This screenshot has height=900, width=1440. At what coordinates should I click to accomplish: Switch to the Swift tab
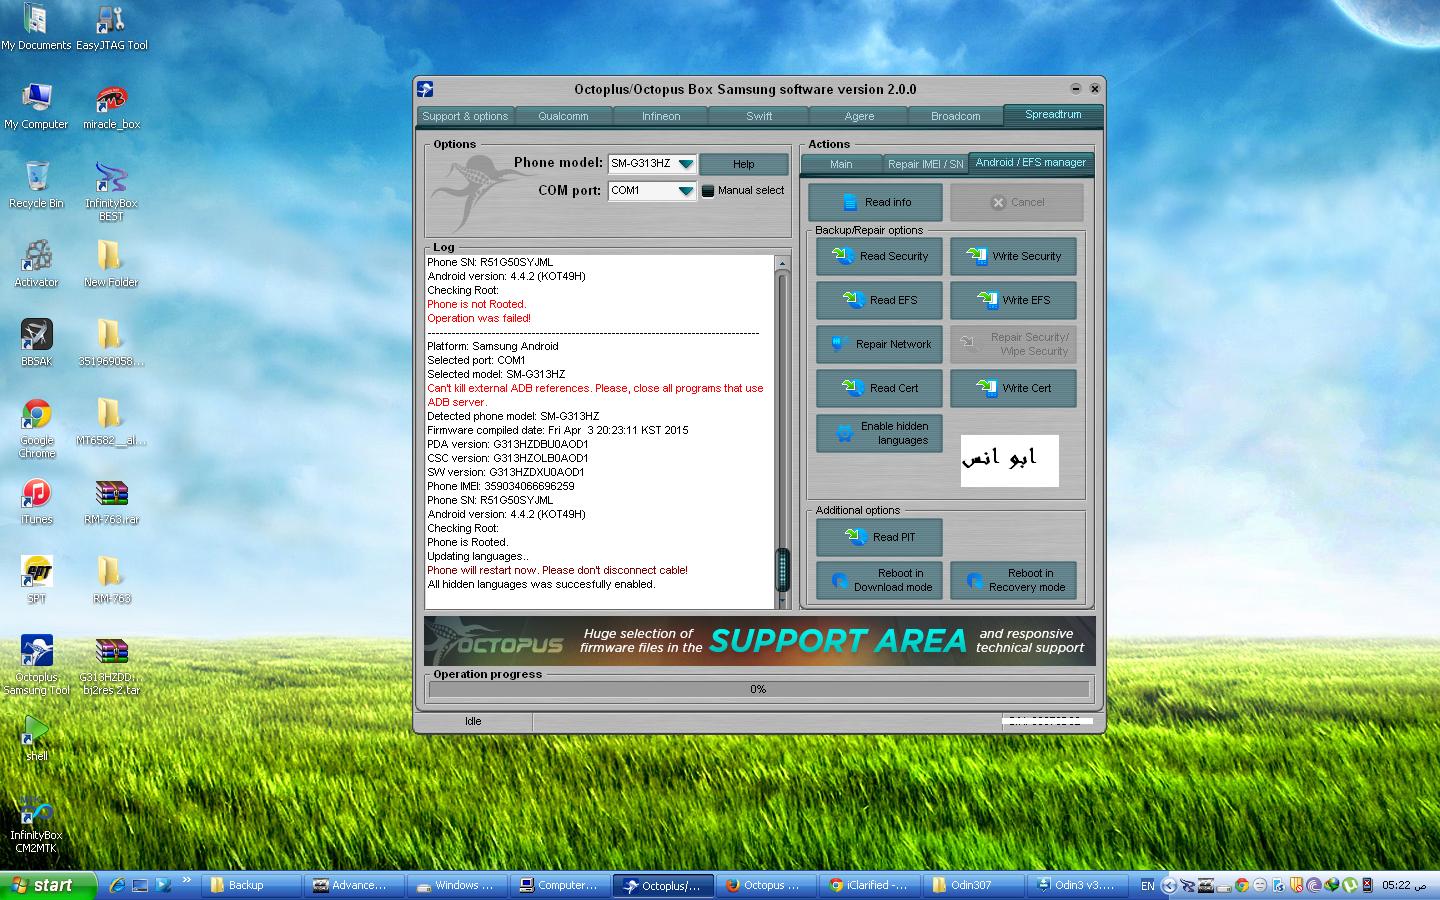tap(759, 116)
